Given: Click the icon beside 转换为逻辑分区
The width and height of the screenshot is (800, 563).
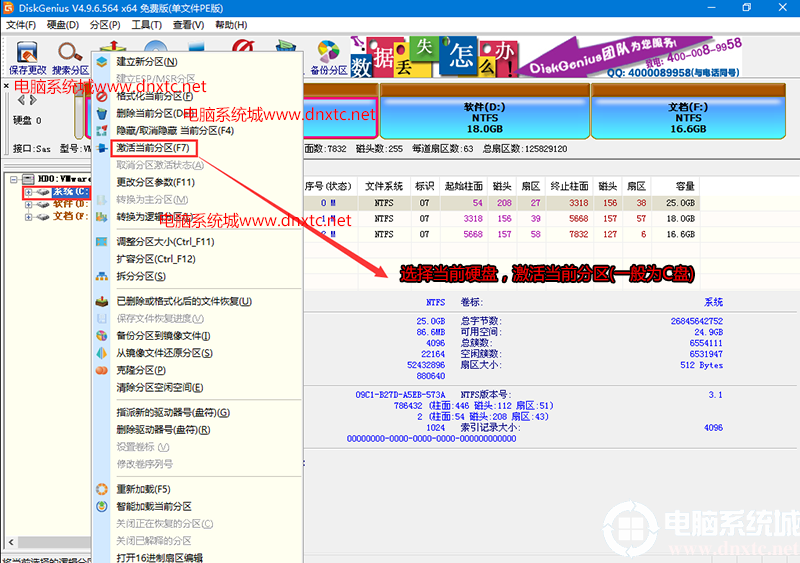Looking at the screenshot, I should pos(102,217).
